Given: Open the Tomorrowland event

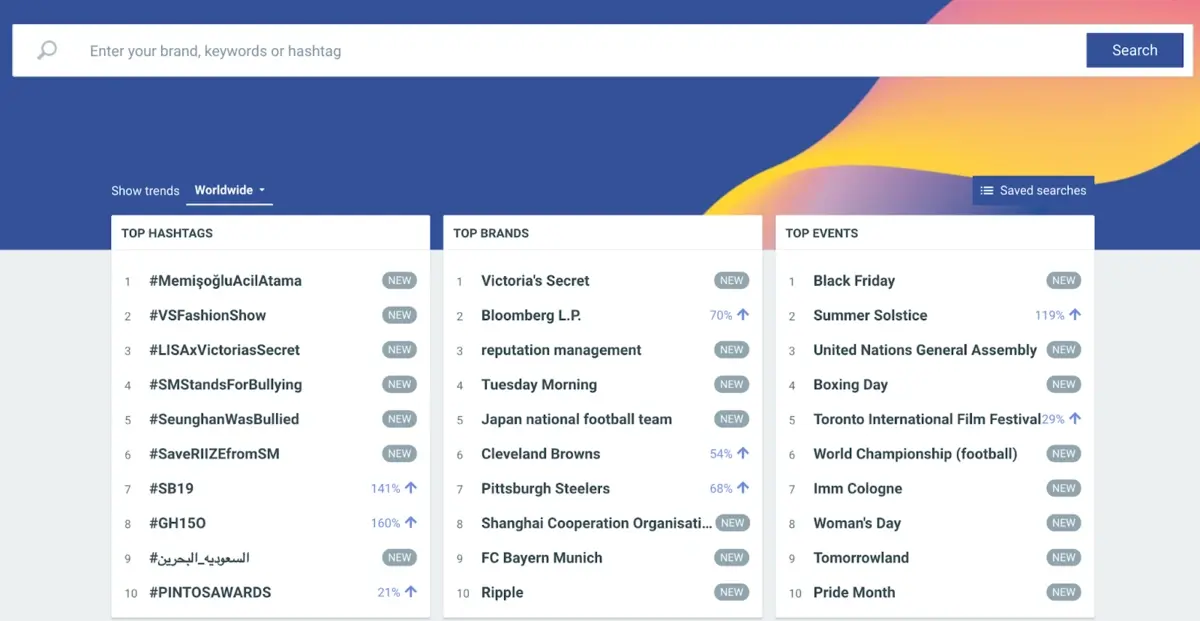Looking at the screenshot, I should click(860, 558).
